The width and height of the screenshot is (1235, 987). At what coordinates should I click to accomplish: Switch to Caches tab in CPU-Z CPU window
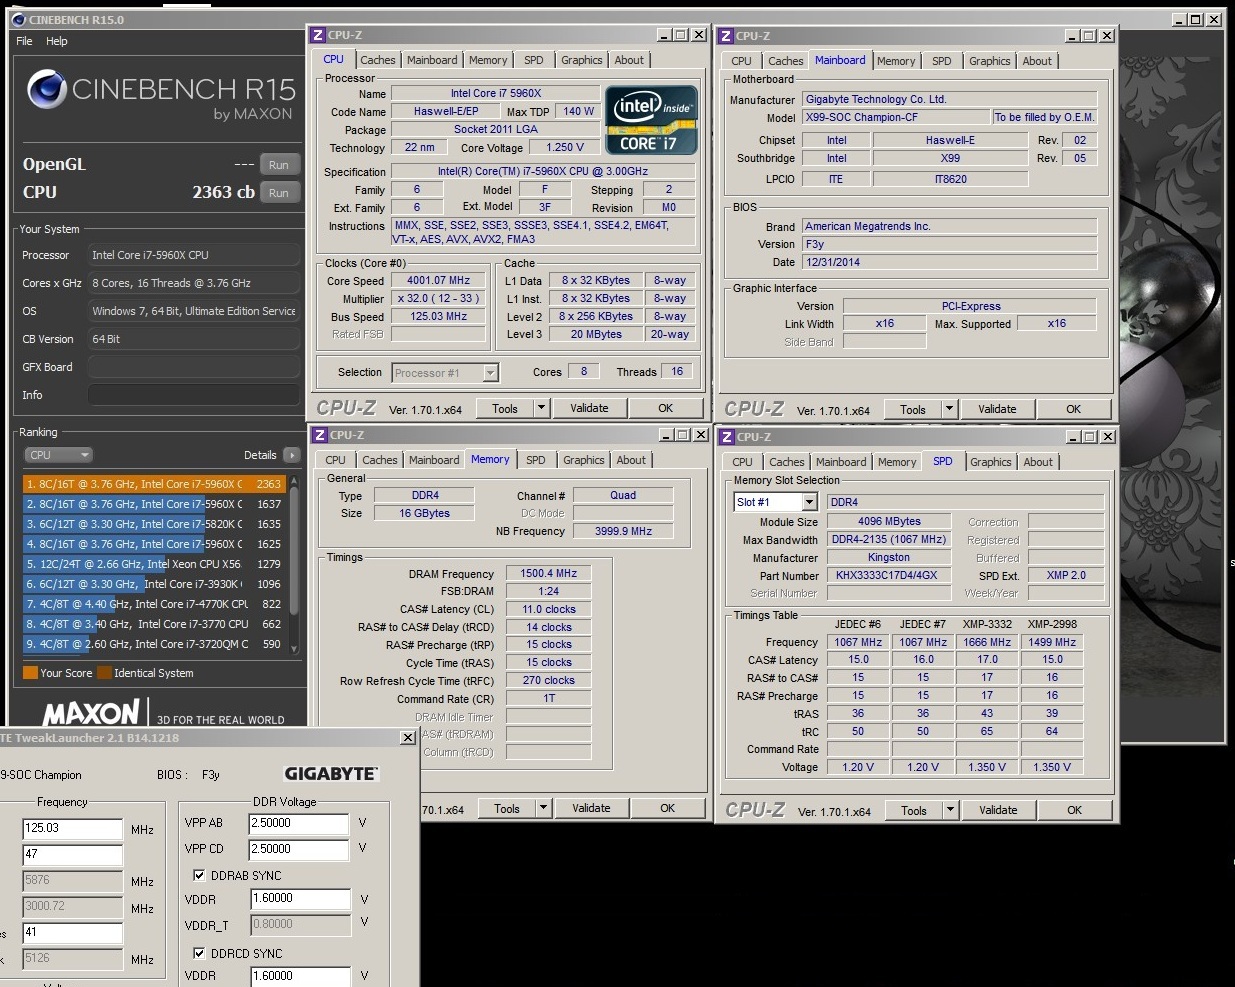378,60
